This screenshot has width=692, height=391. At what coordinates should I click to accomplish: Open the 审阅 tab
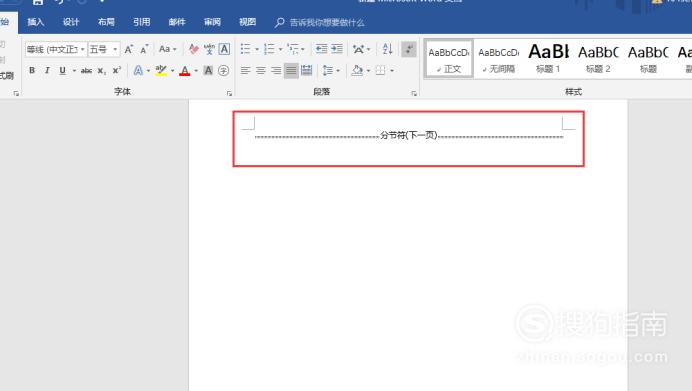(x=212, y=22)
